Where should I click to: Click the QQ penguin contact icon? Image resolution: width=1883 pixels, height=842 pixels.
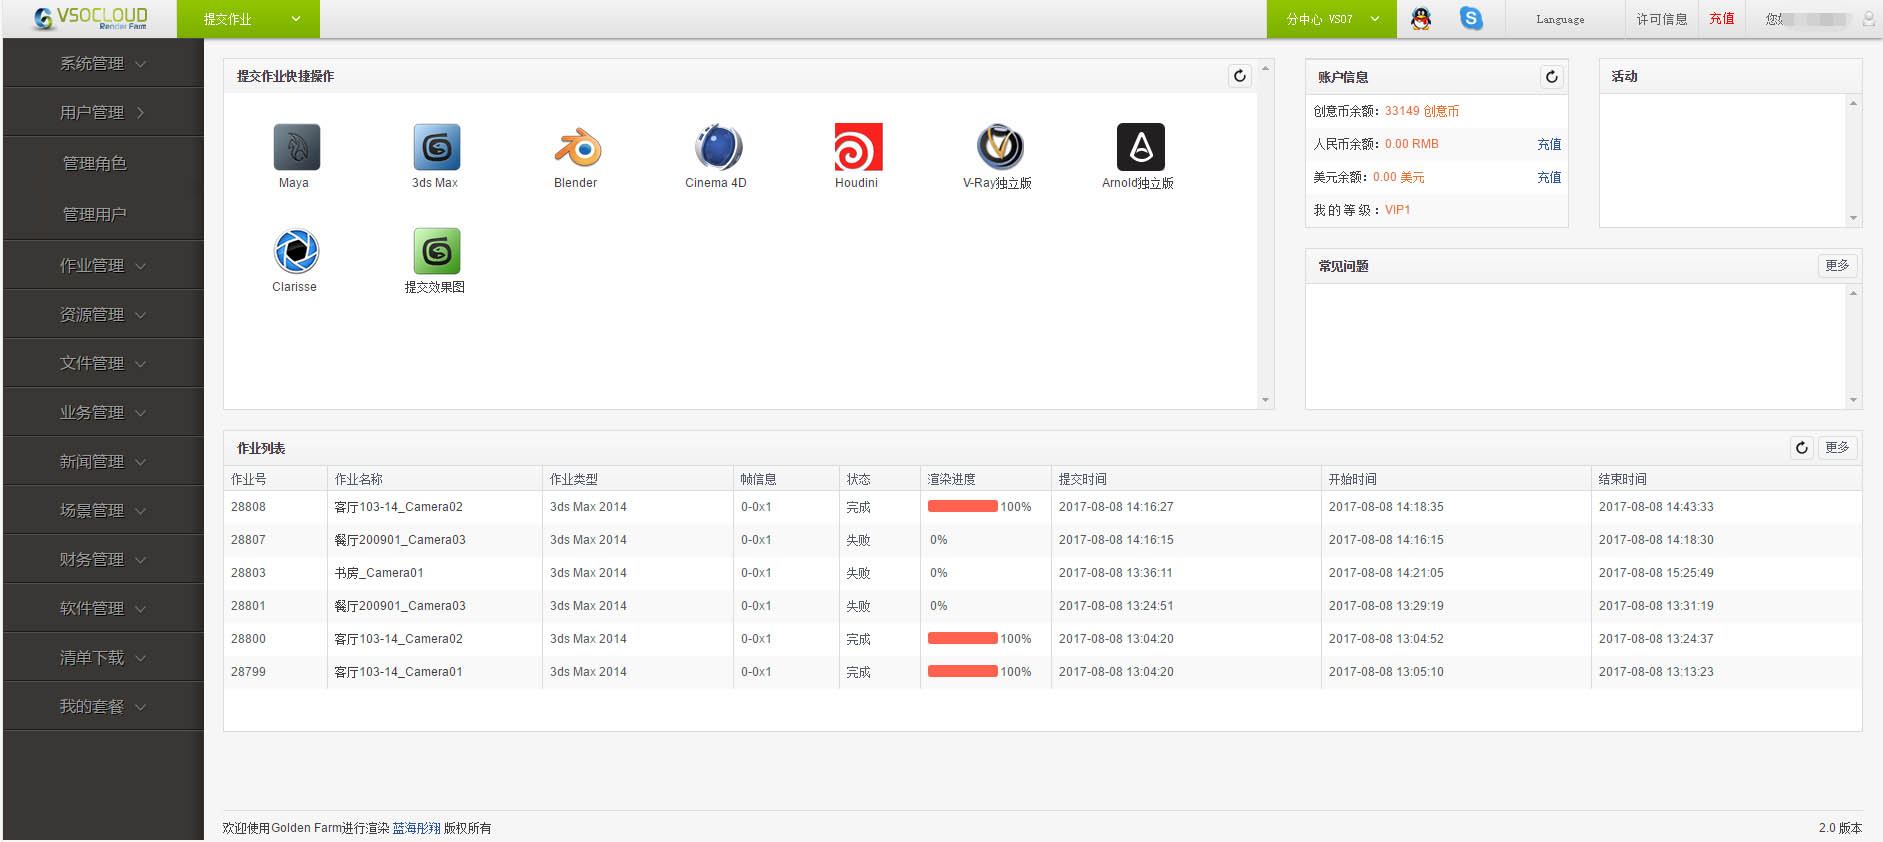click(1421, 19)
